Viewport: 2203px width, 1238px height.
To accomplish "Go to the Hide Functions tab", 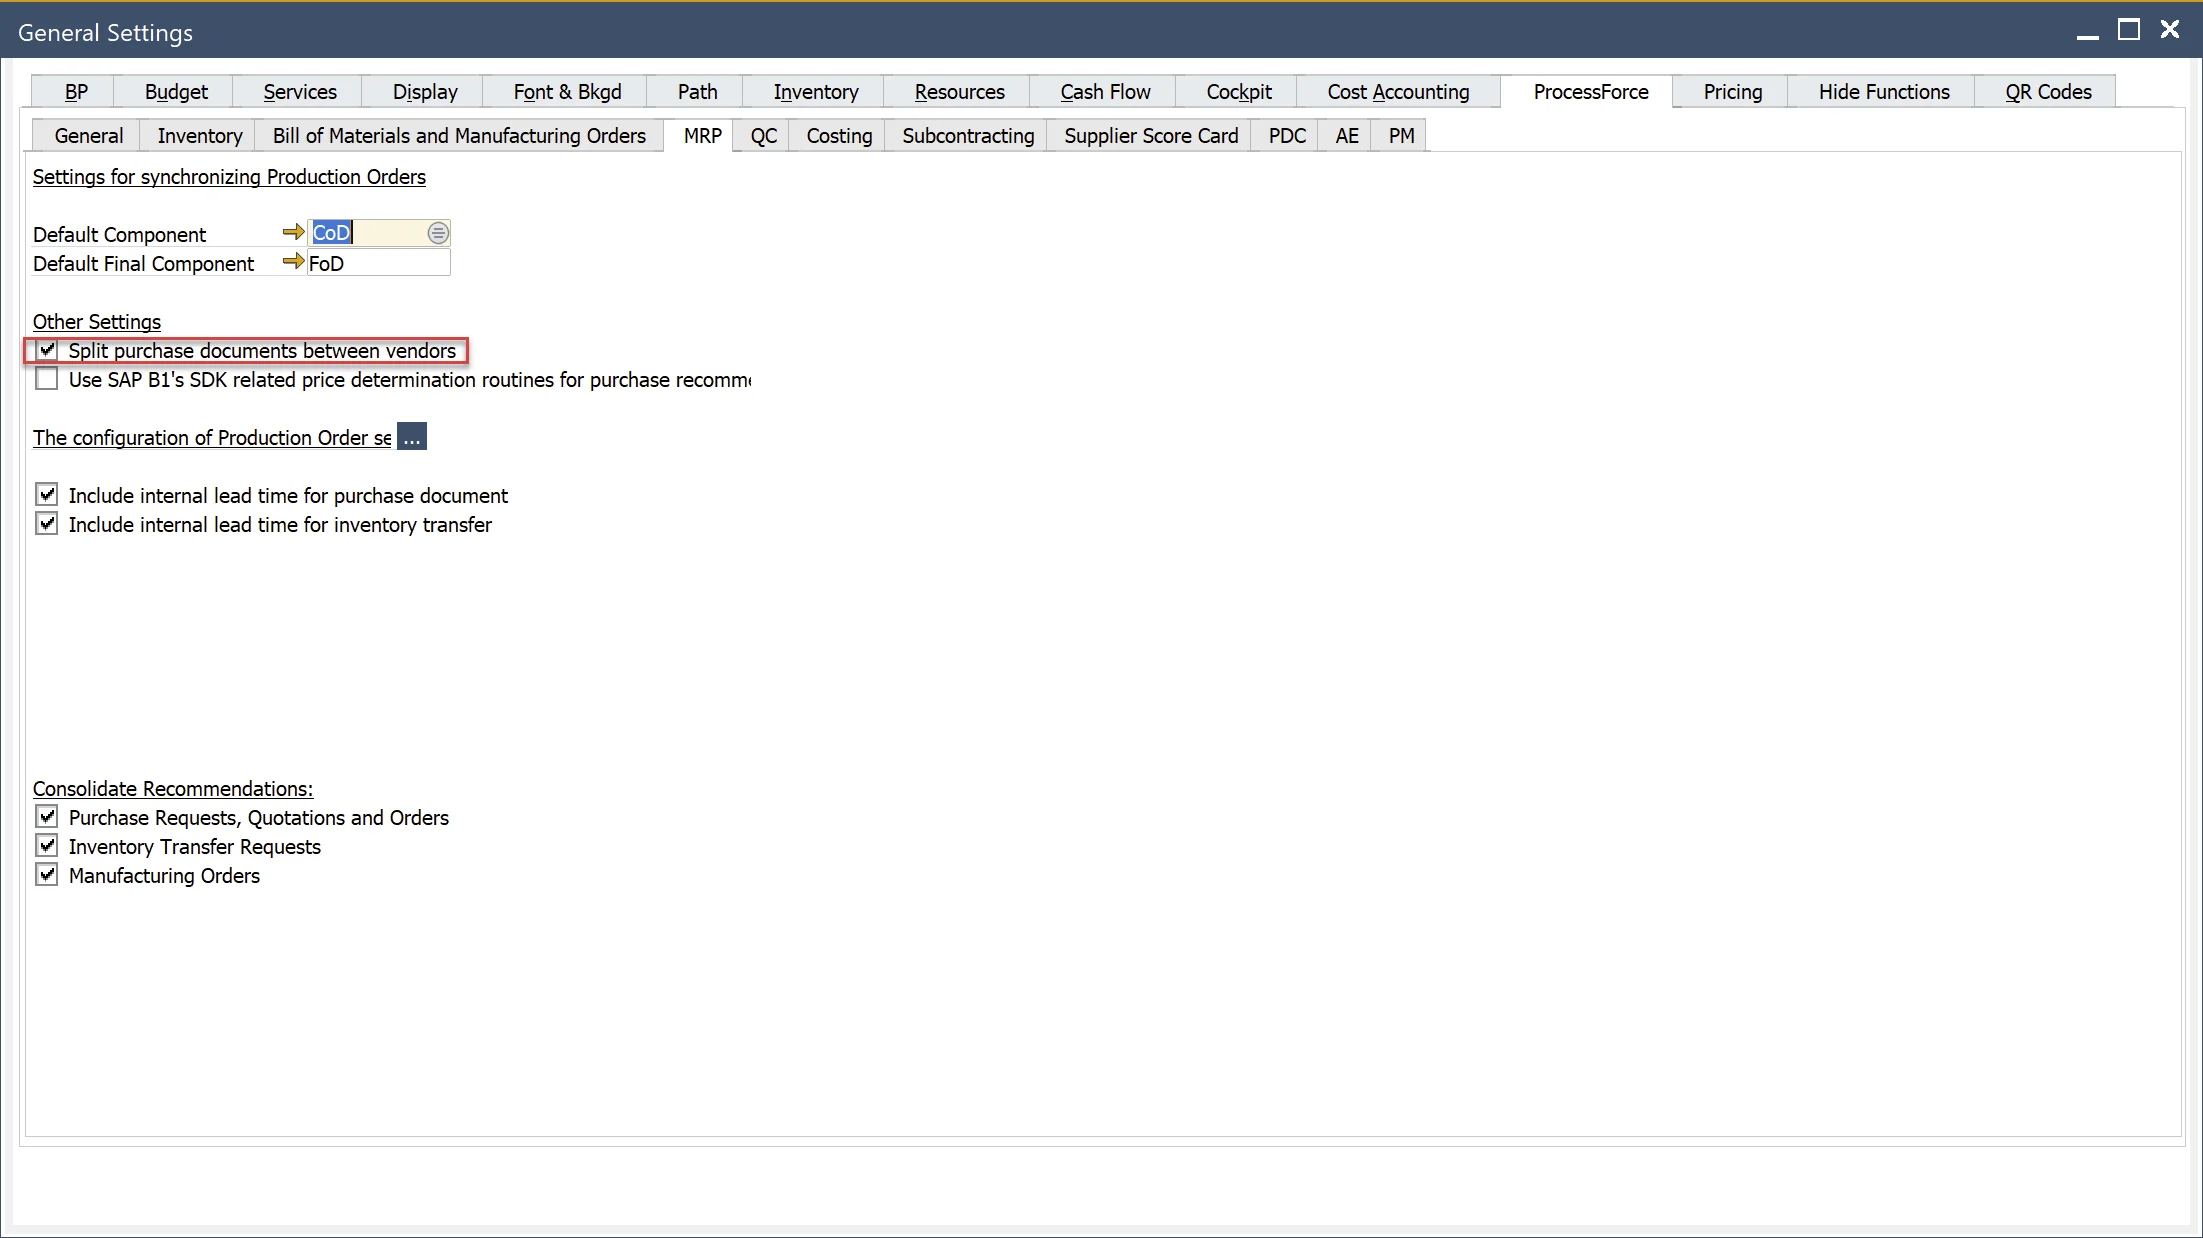I will click(1883, 92).
